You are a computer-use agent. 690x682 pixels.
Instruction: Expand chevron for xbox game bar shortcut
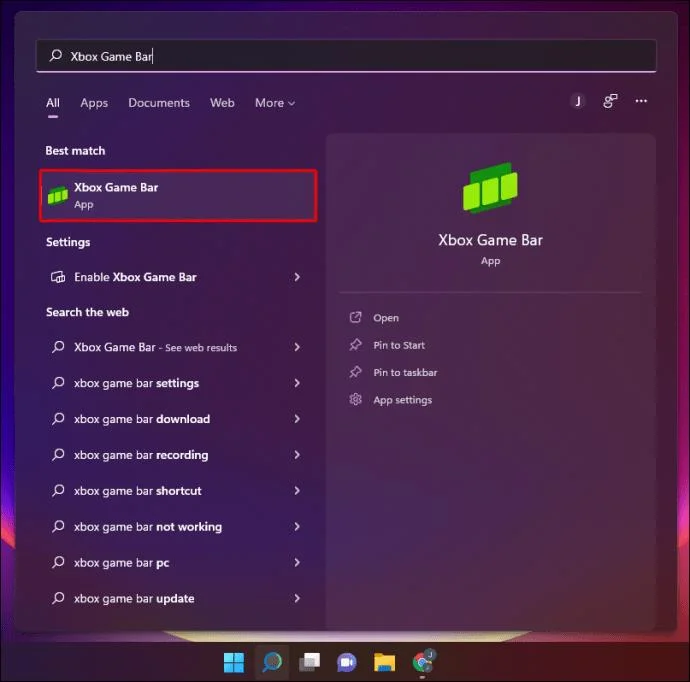pos(297,491)
